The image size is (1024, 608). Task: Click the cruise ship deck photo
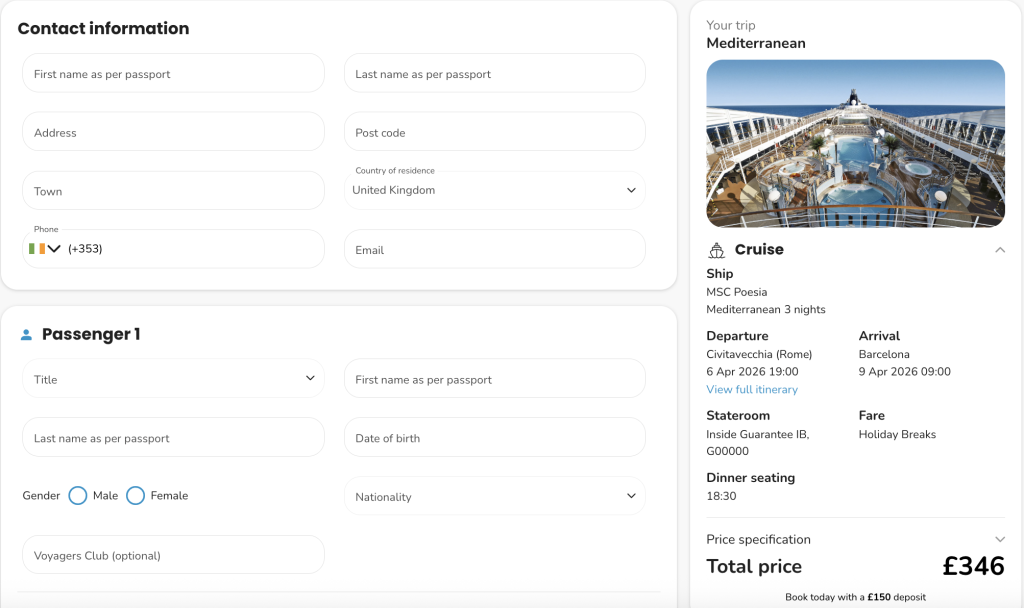[855, 144]
